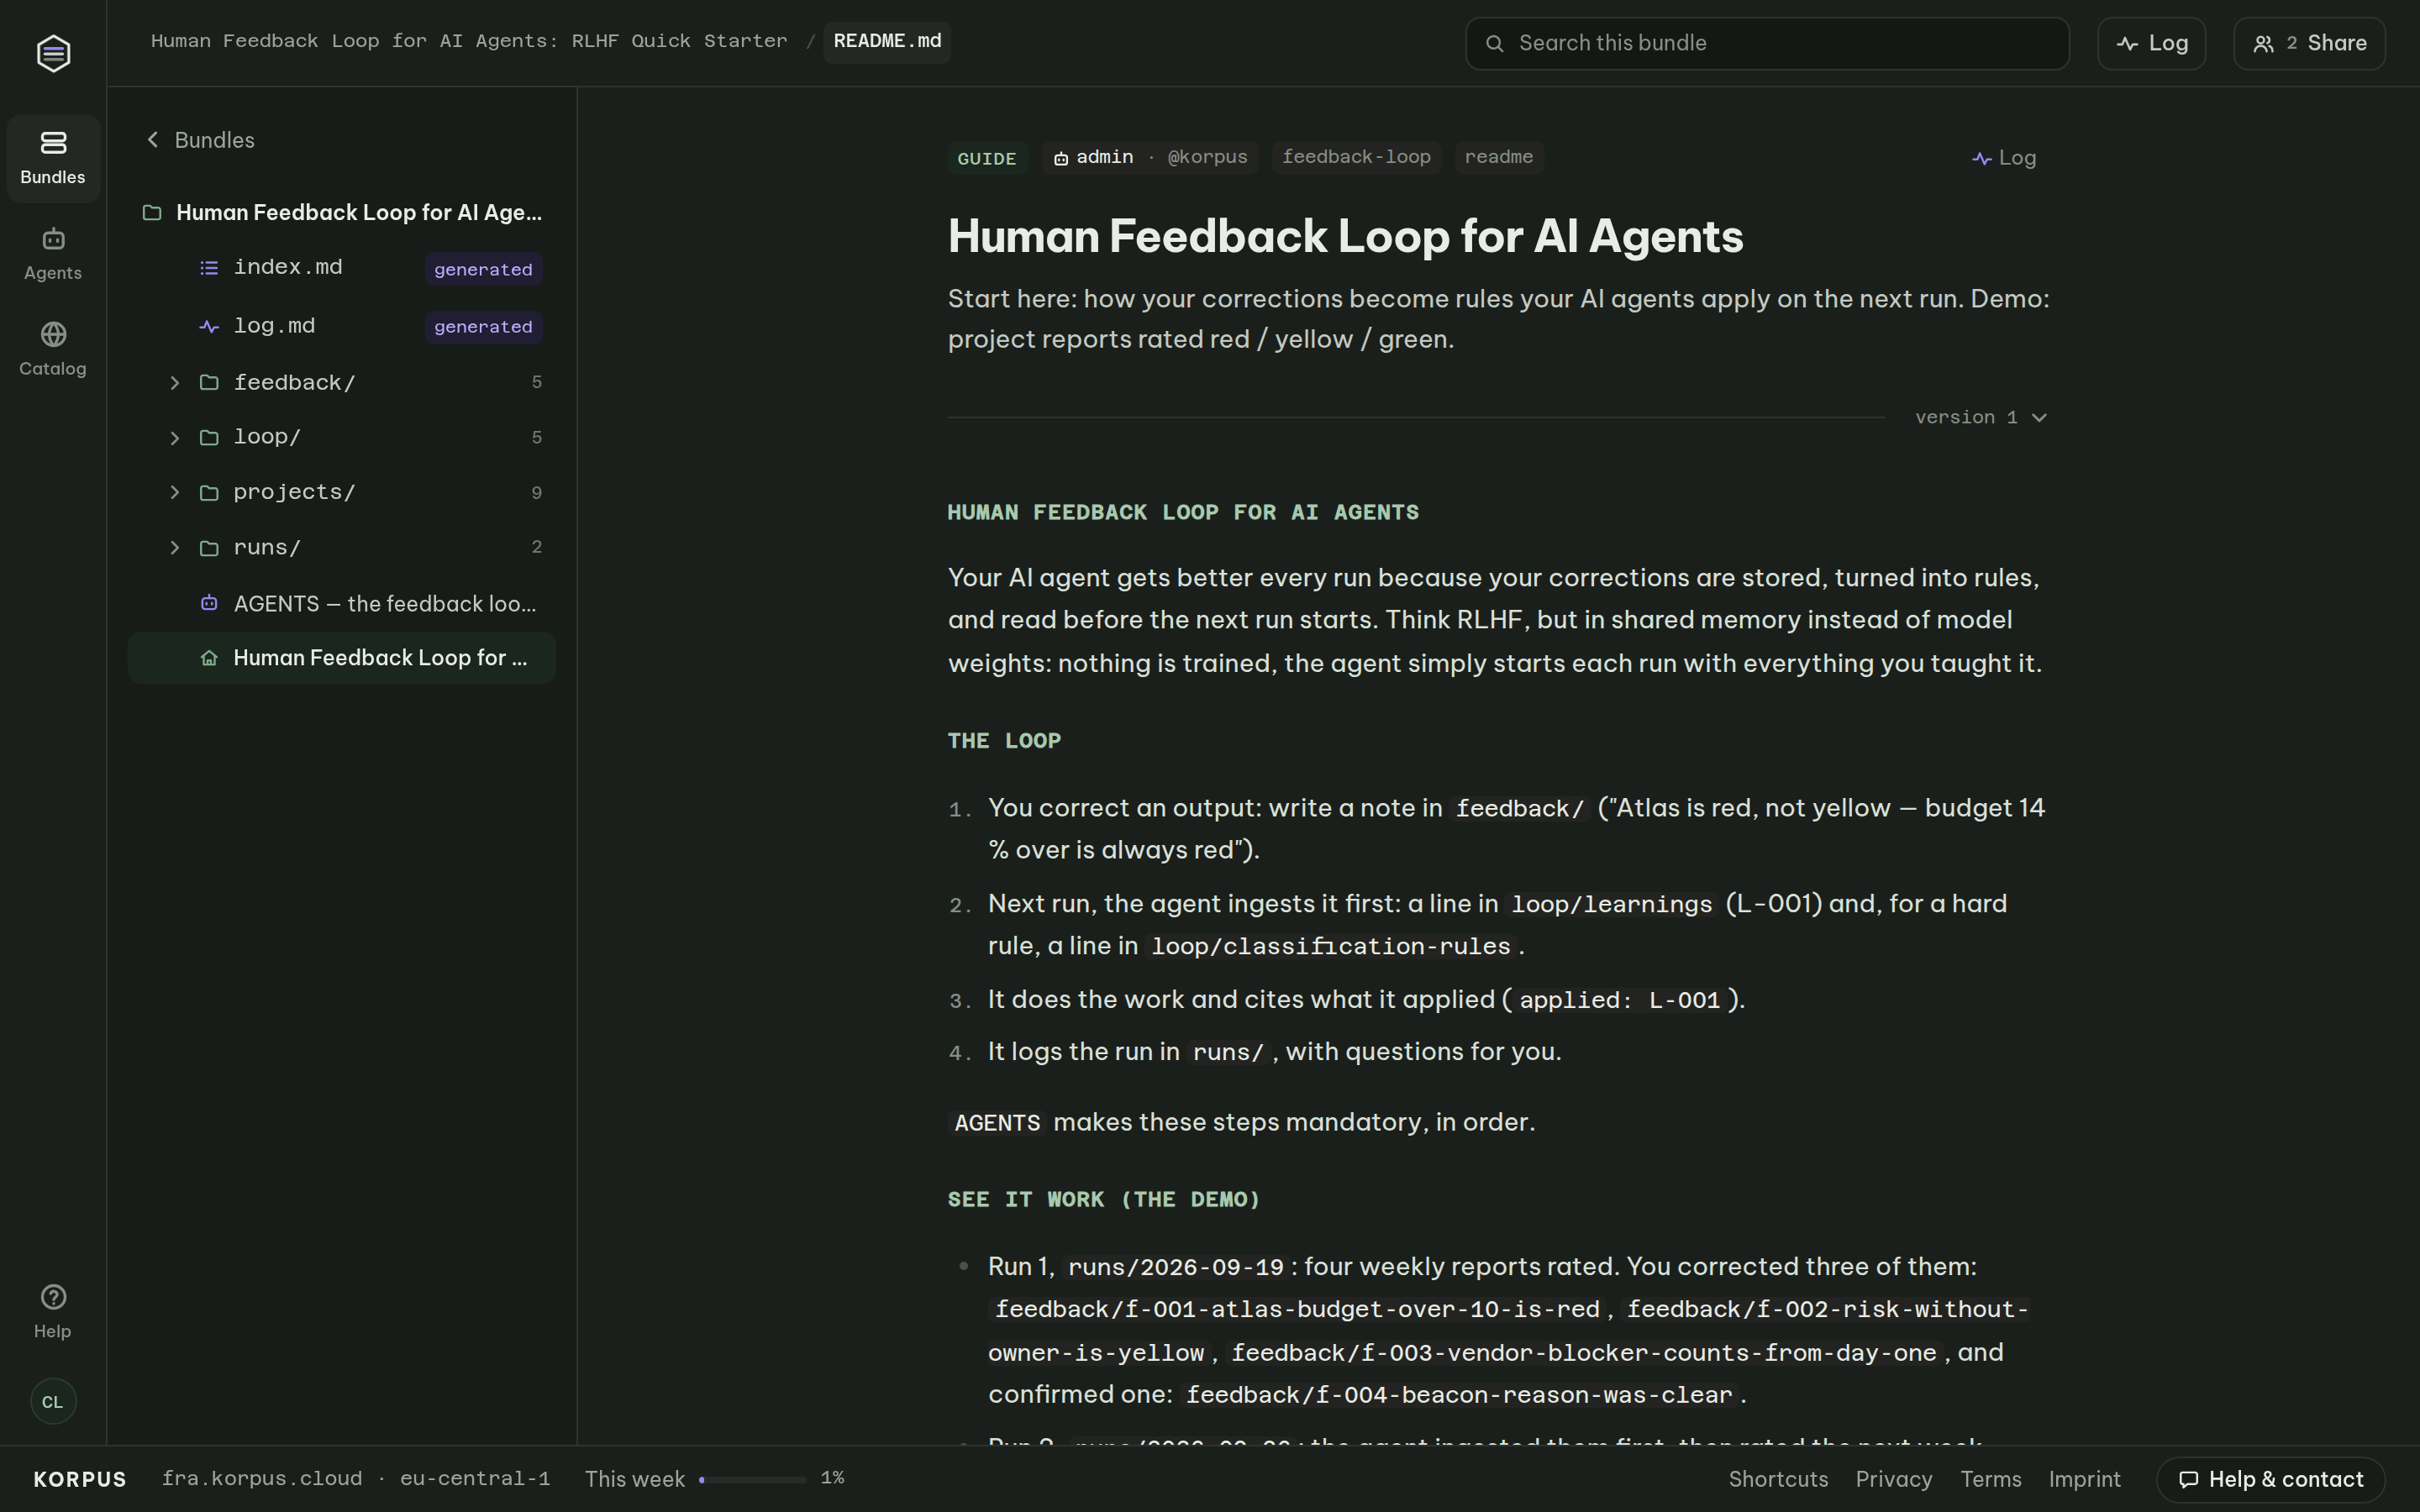Click feedback/f-004-beacon-reason-was-clear code text

[1459, 1395]
